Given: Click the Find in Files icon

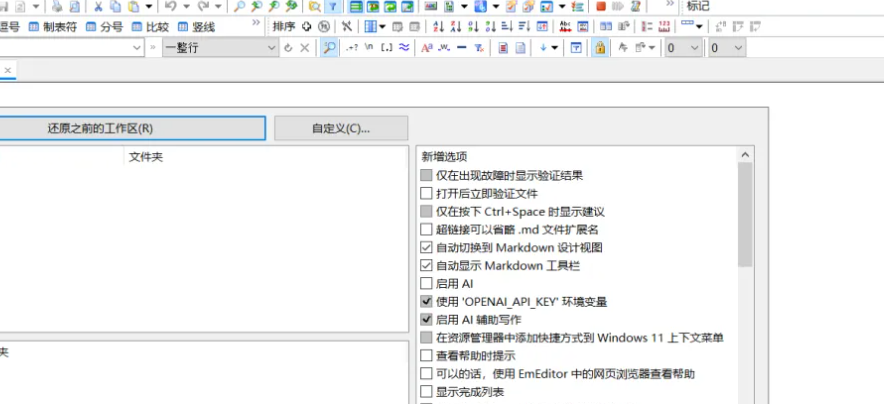Looking at the screenshot, I should tap(315, 7).
